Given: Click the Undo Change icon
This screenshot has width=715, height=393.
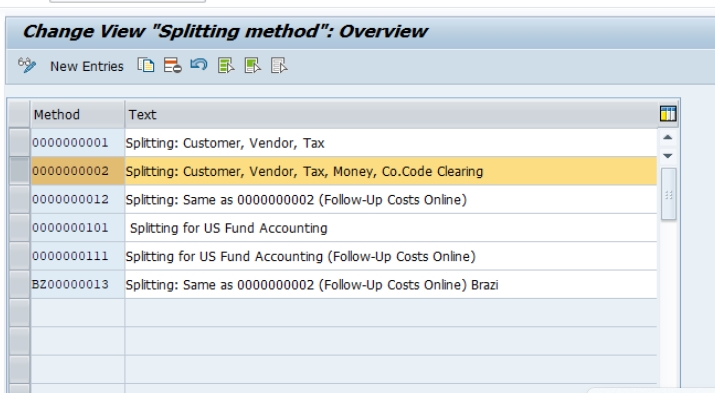Looking at the screenshot, I should (x=199, y=65).
